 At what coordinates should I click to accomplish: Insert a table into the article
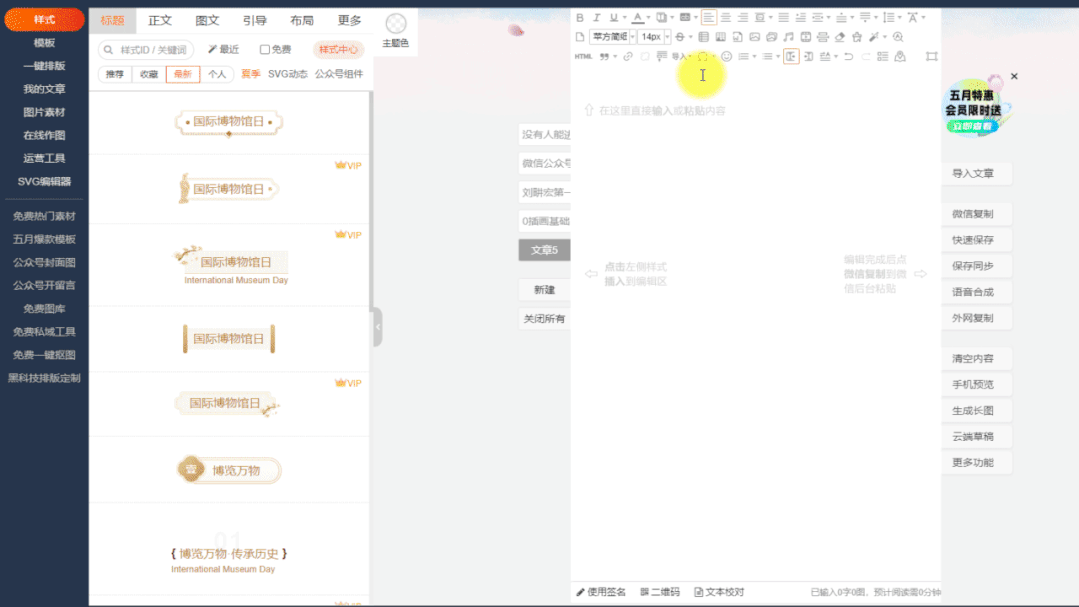click(x=703, y=36)
